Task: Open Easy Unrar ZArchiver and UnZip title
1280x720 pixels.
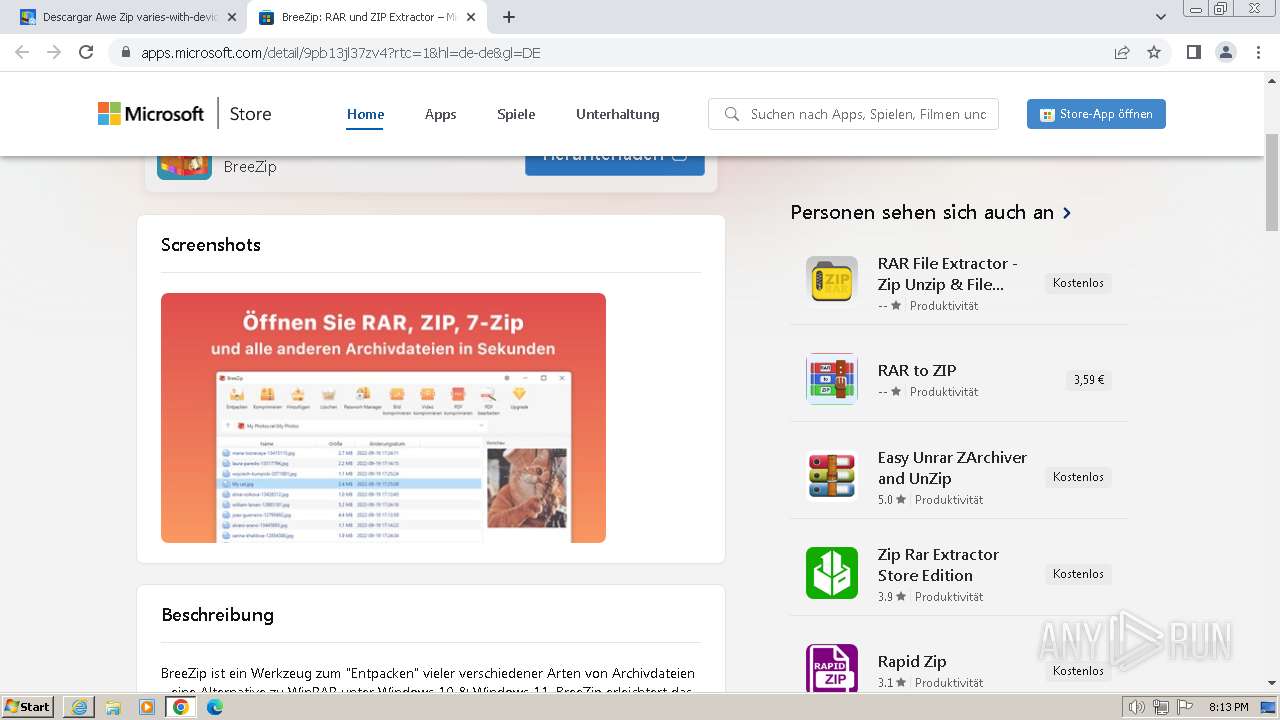Action: pos(952,468)
